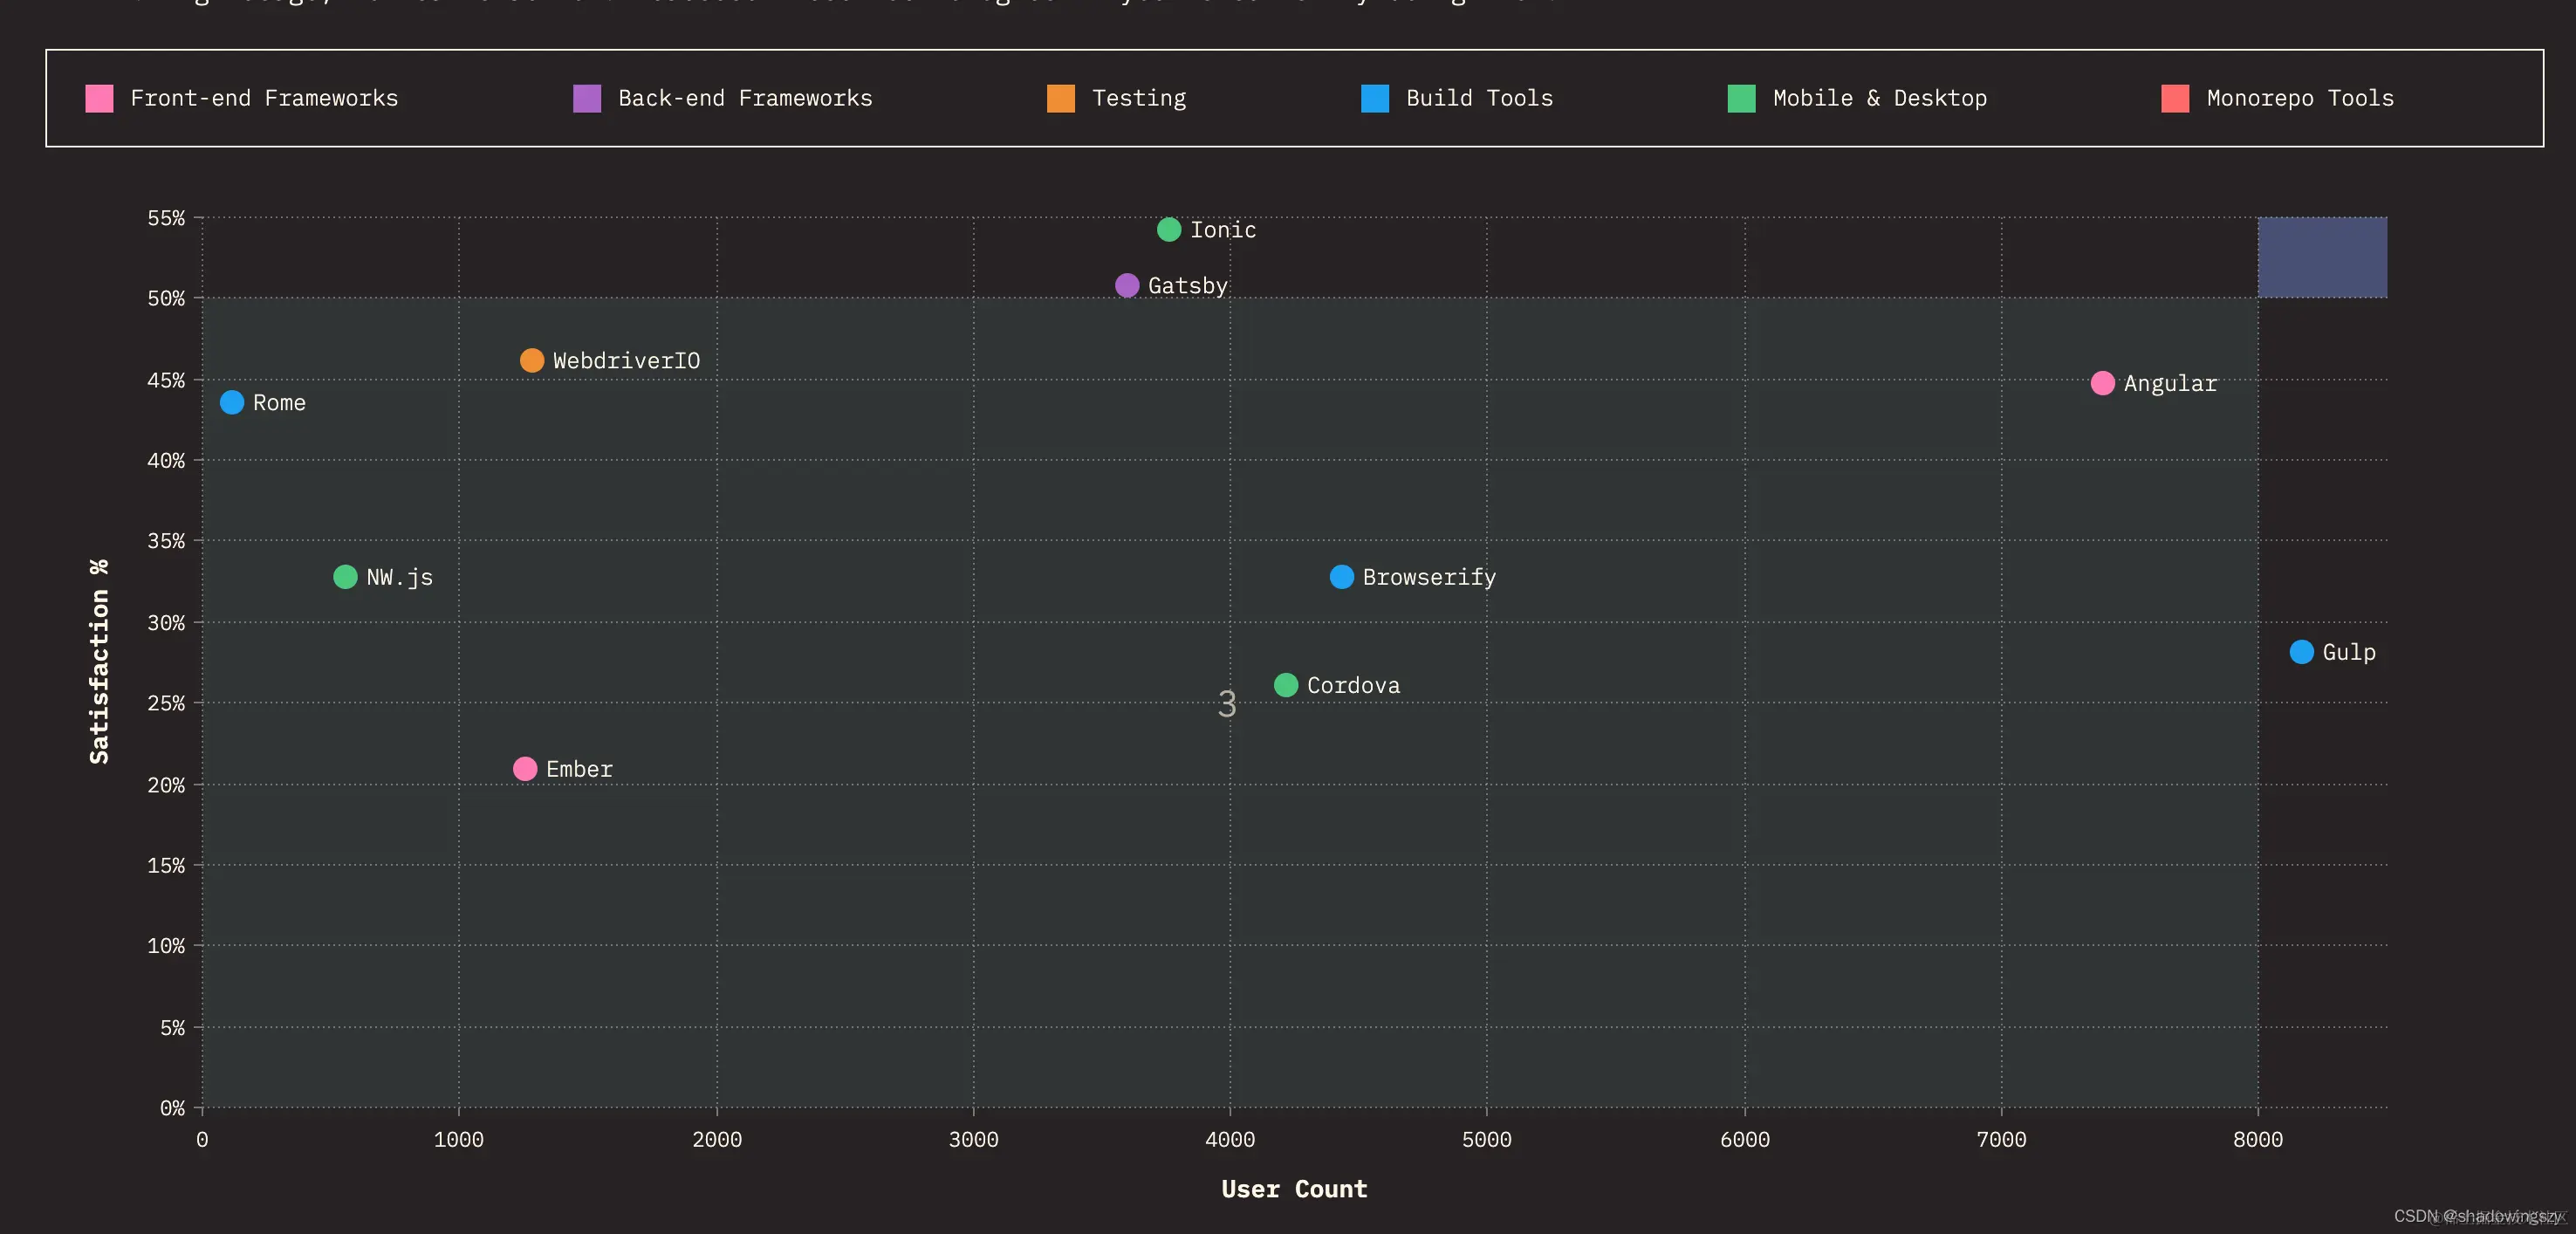Image resolution: width=2576 pixels, height=1234 pixels.
Task: Click the User Count axis title
Action: 1293,1189
